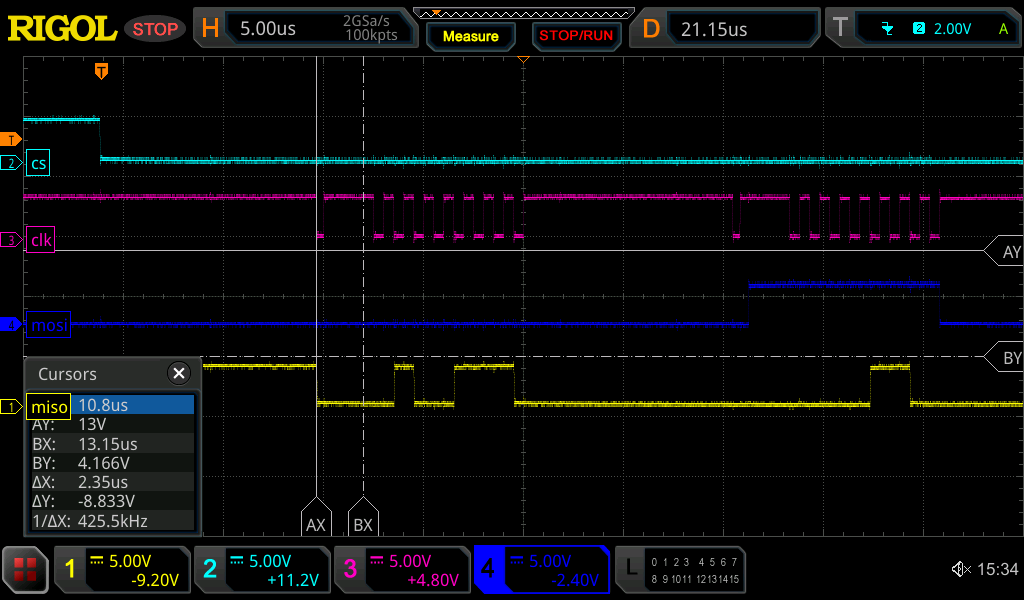Select the 1/ΔX 425.5kHz row

coord(112,520)
